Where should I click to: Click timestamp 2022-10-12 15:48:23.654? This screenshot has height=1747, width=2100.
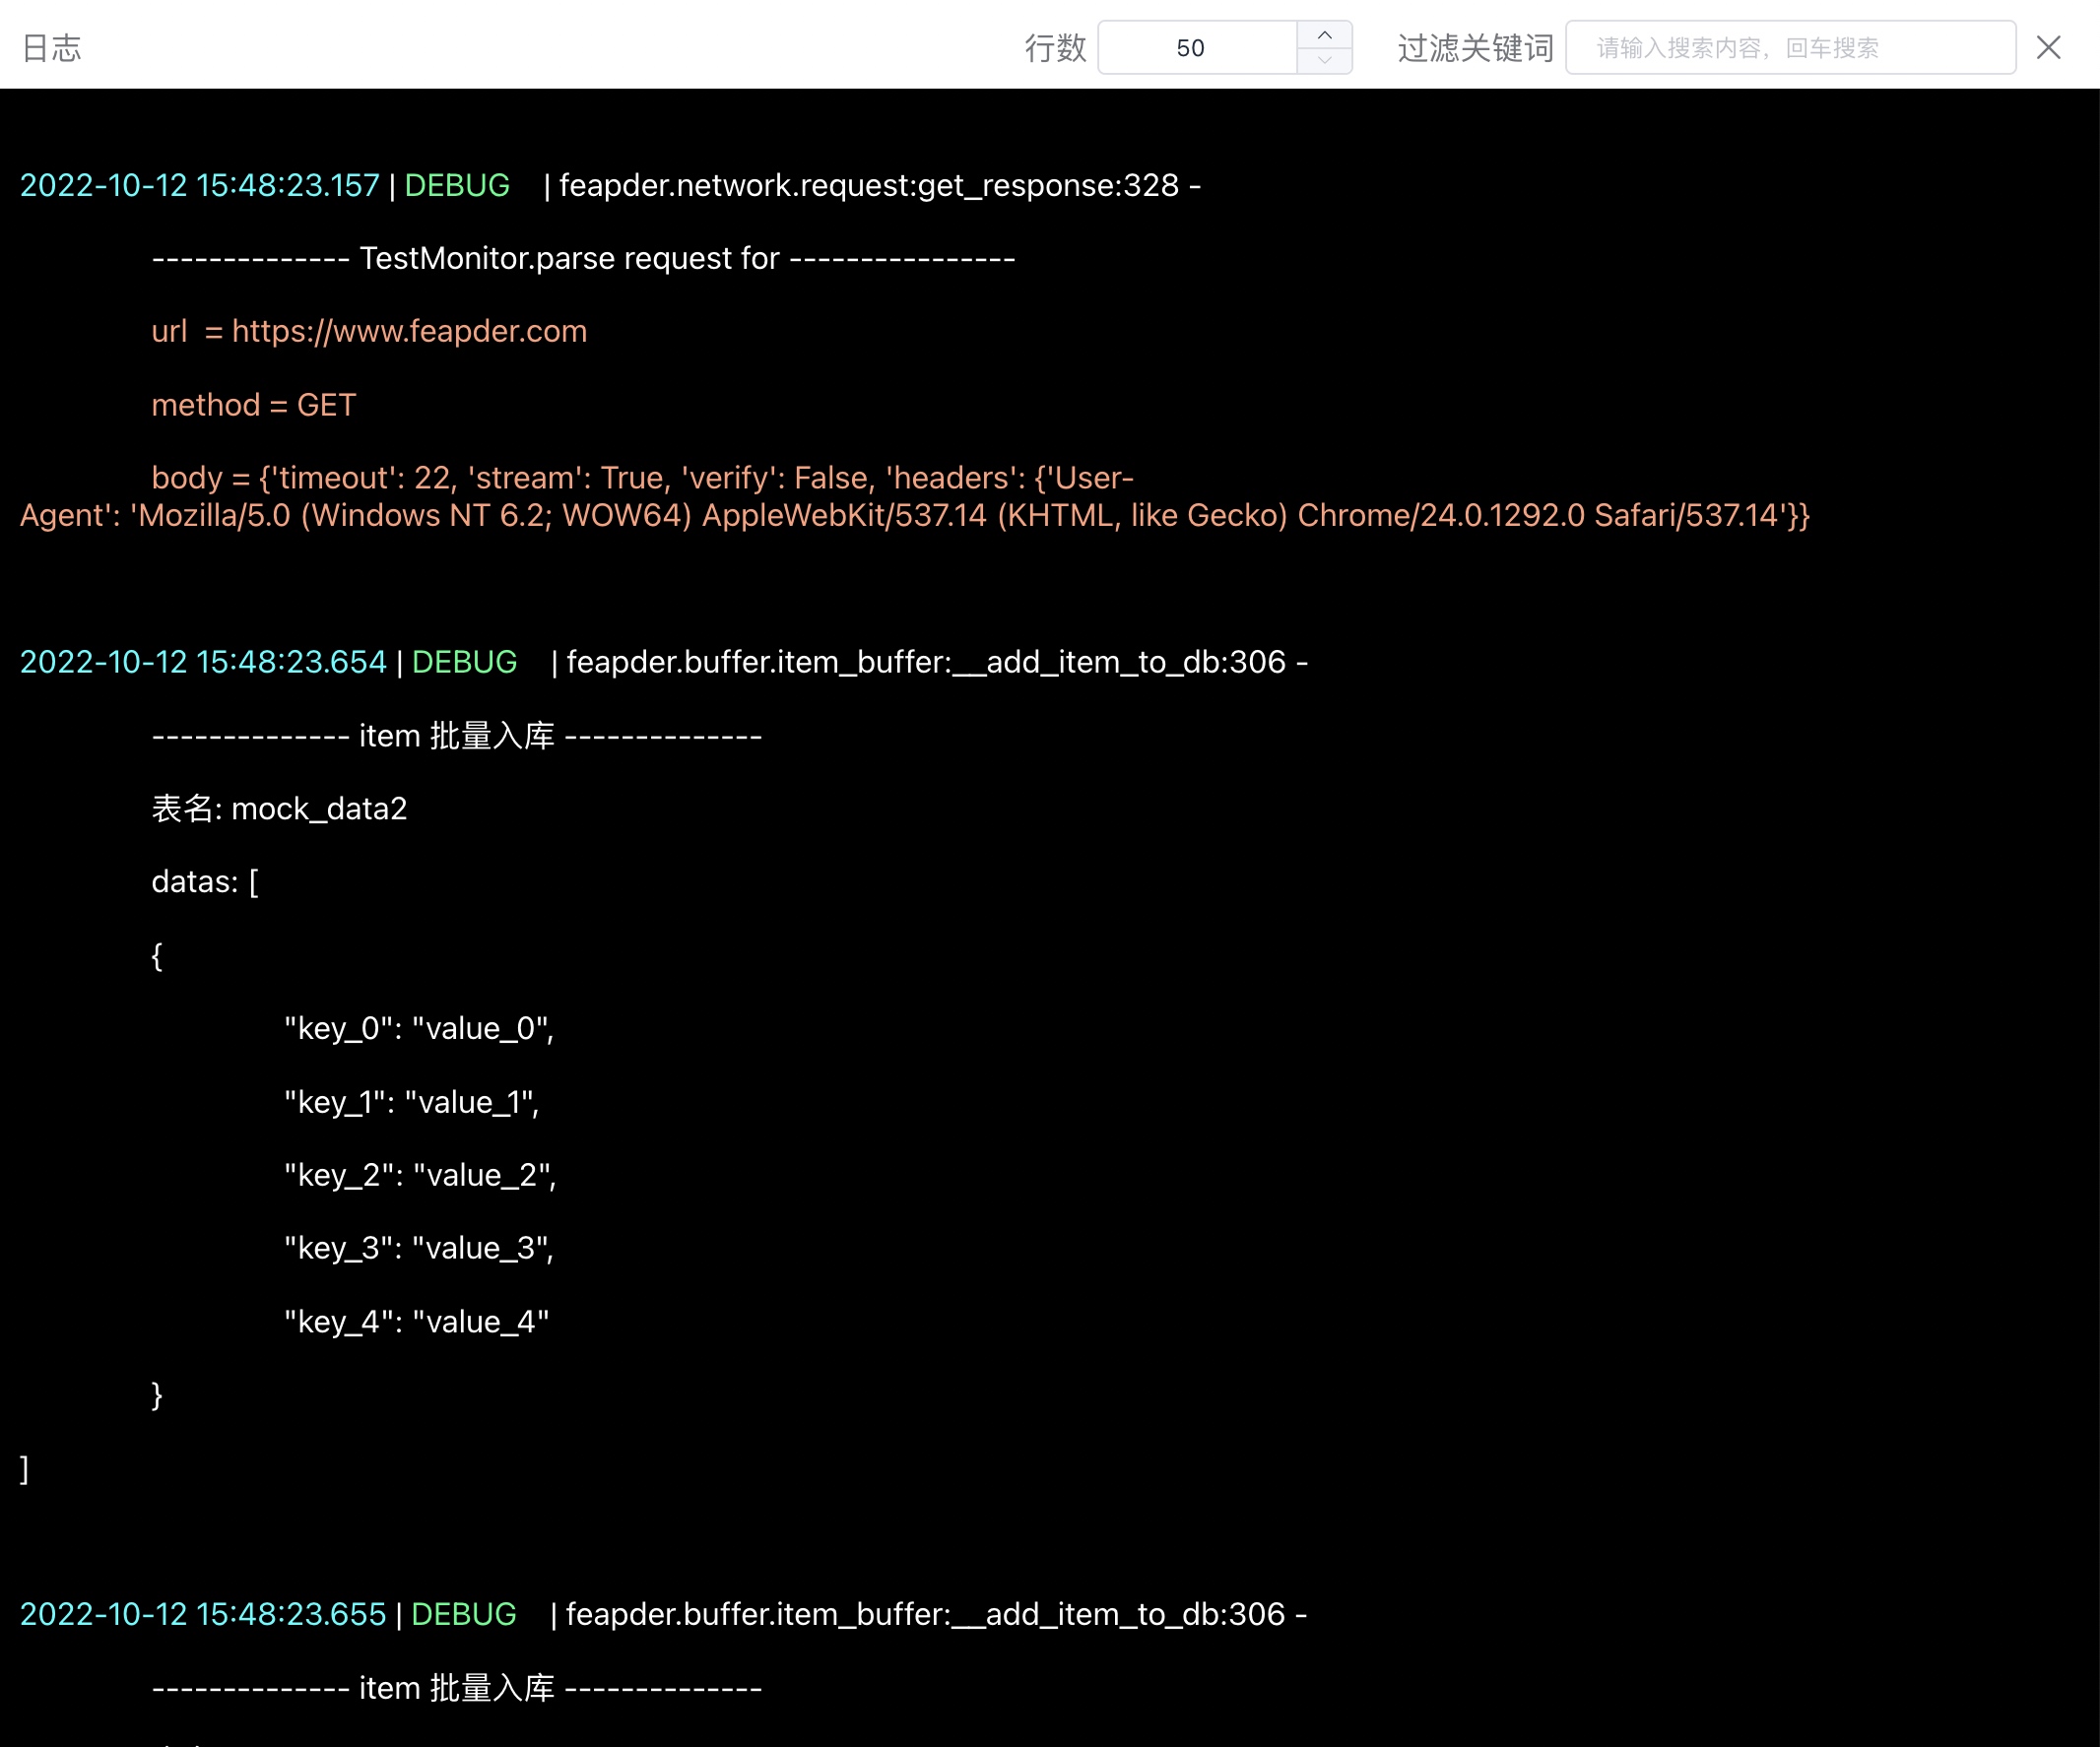pyautogui.click(x=203, y=661)
